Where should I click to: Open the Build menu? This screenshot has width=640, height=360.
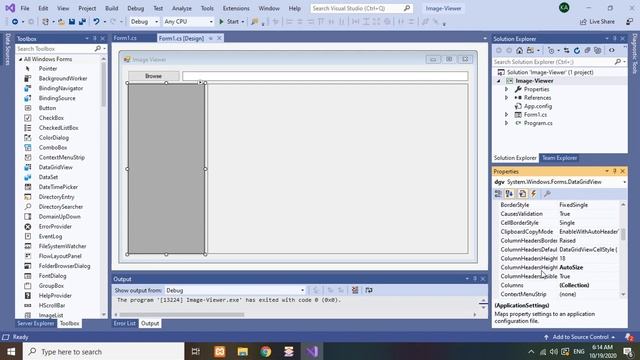111,8
